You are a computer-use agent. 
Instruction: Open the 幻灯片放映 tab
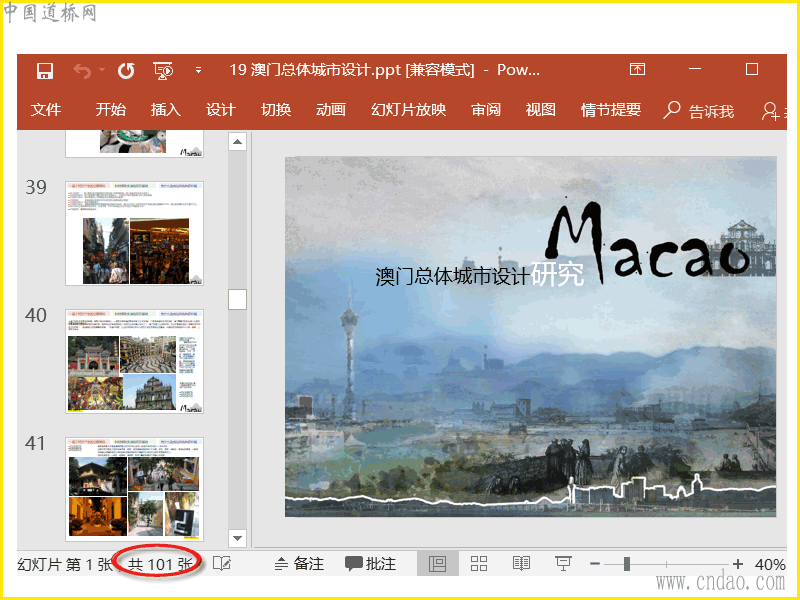pos(408,110)
